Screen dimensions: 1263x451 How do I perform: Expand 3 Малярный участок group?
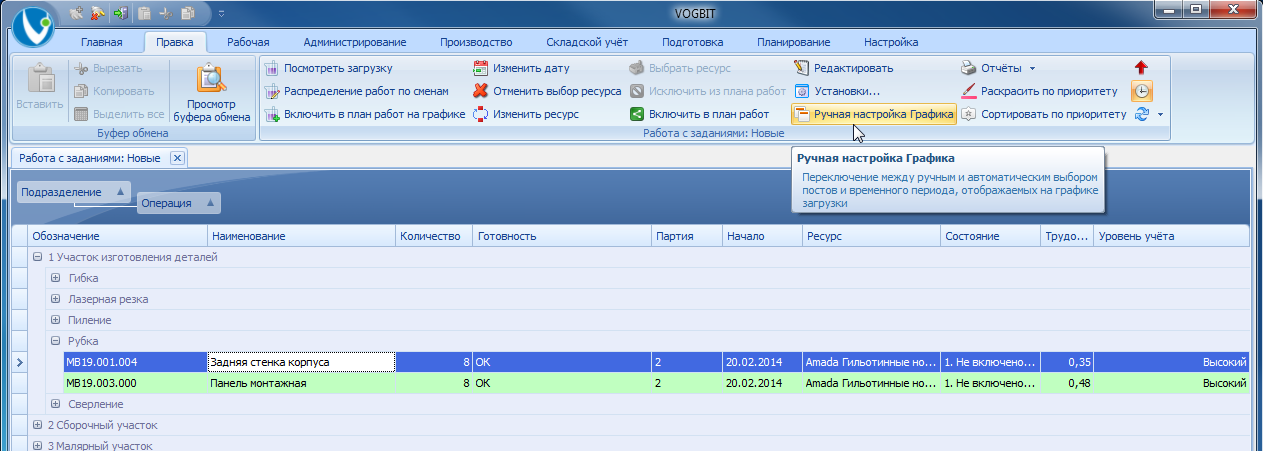pos(37,445)
